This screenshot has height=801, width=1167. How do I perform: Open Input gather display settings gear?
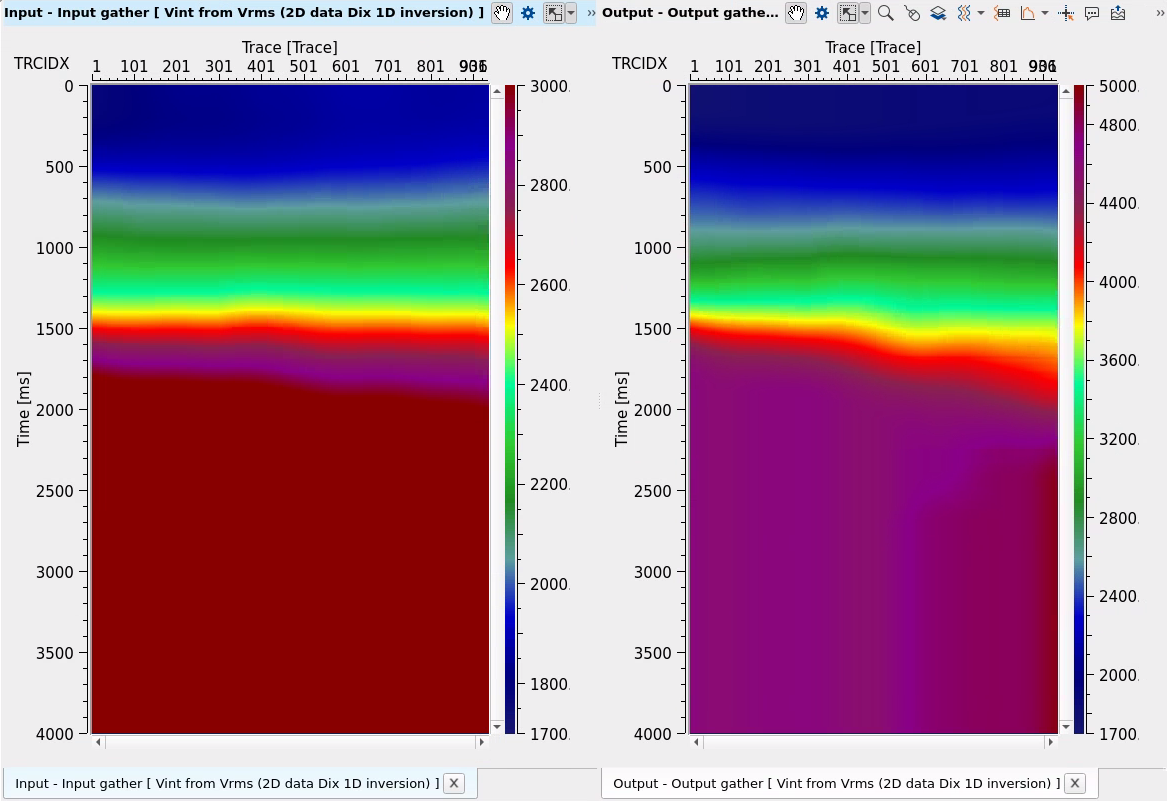(528, 13)
